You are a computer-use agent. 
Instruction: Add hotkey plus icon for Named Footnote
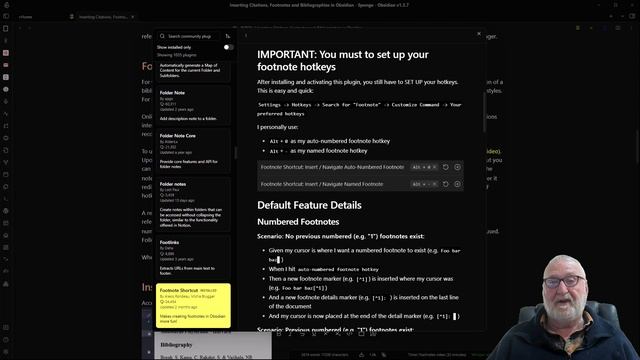tap(457, 184)
